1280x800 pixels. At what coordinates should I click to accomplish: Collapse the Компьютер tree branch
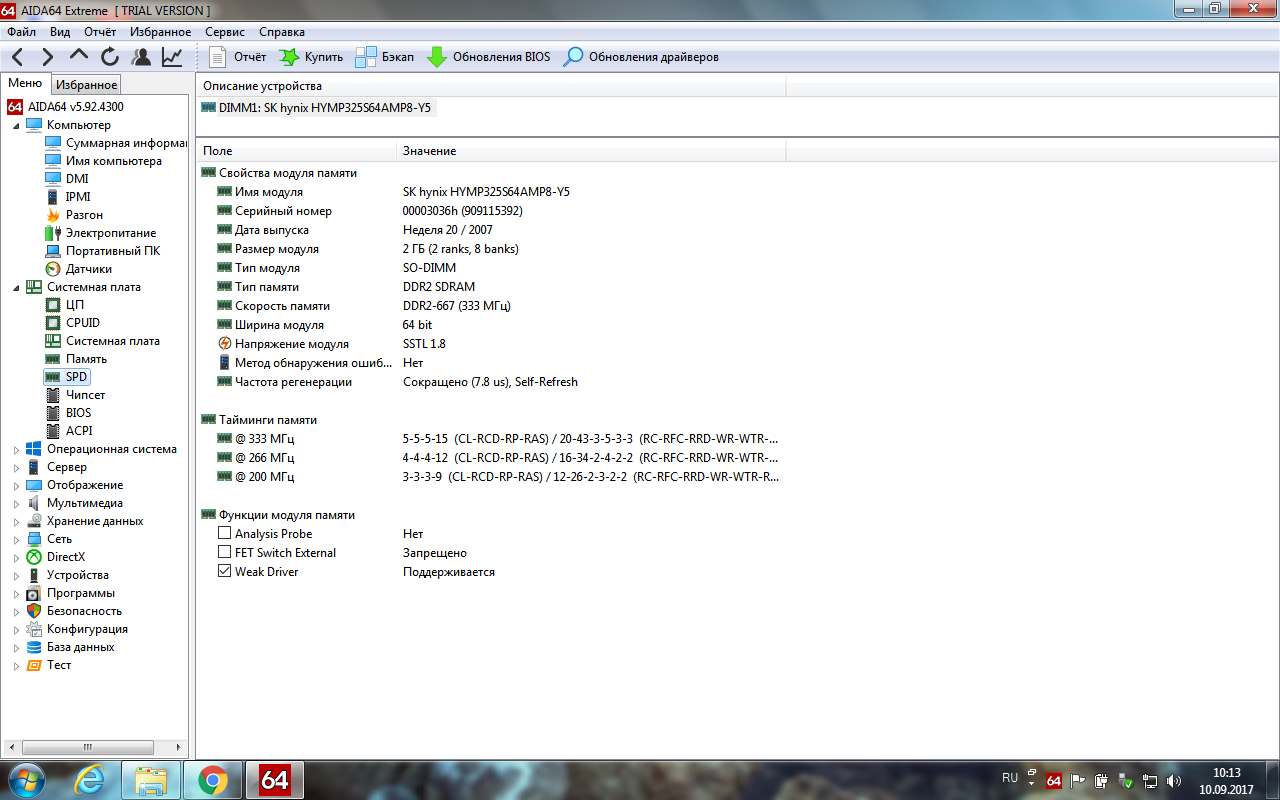pyautogui.click(x=16, y=125)
